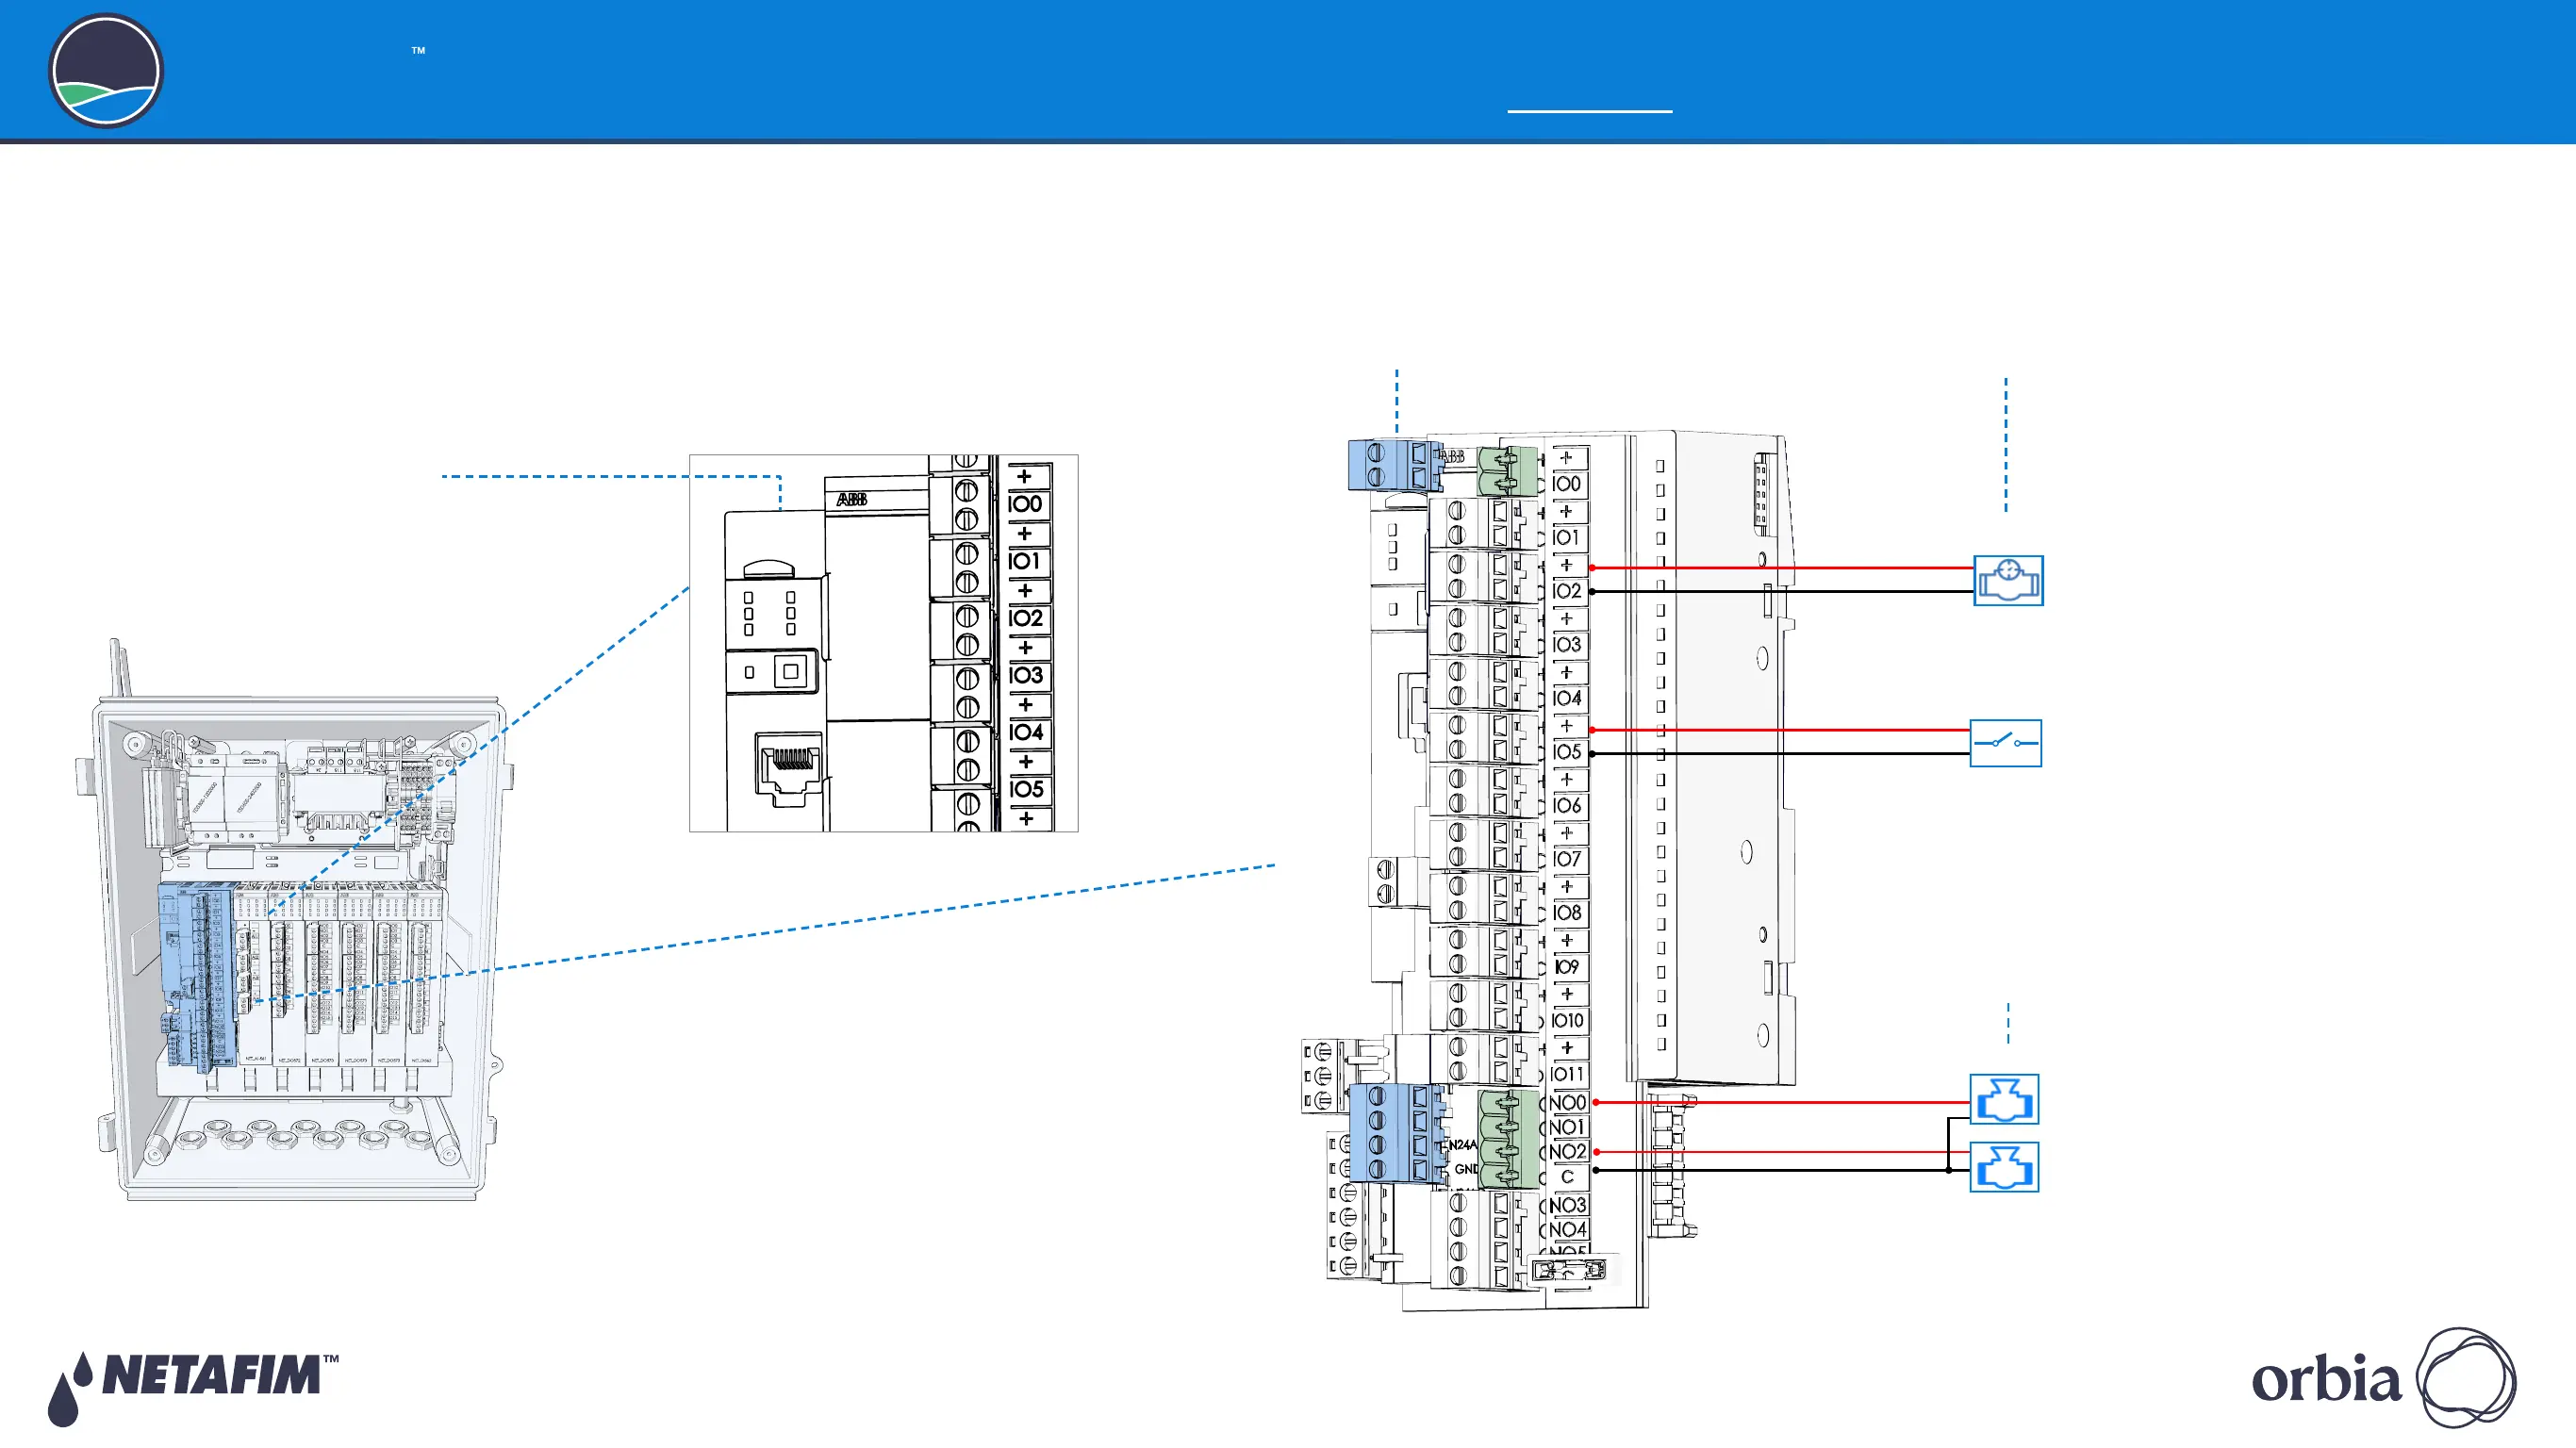The width and height of the screenshot is (2576, 1448).
Task: Select the lower valve icon connected to NO2
Action: click(x=2004, y=1167)
